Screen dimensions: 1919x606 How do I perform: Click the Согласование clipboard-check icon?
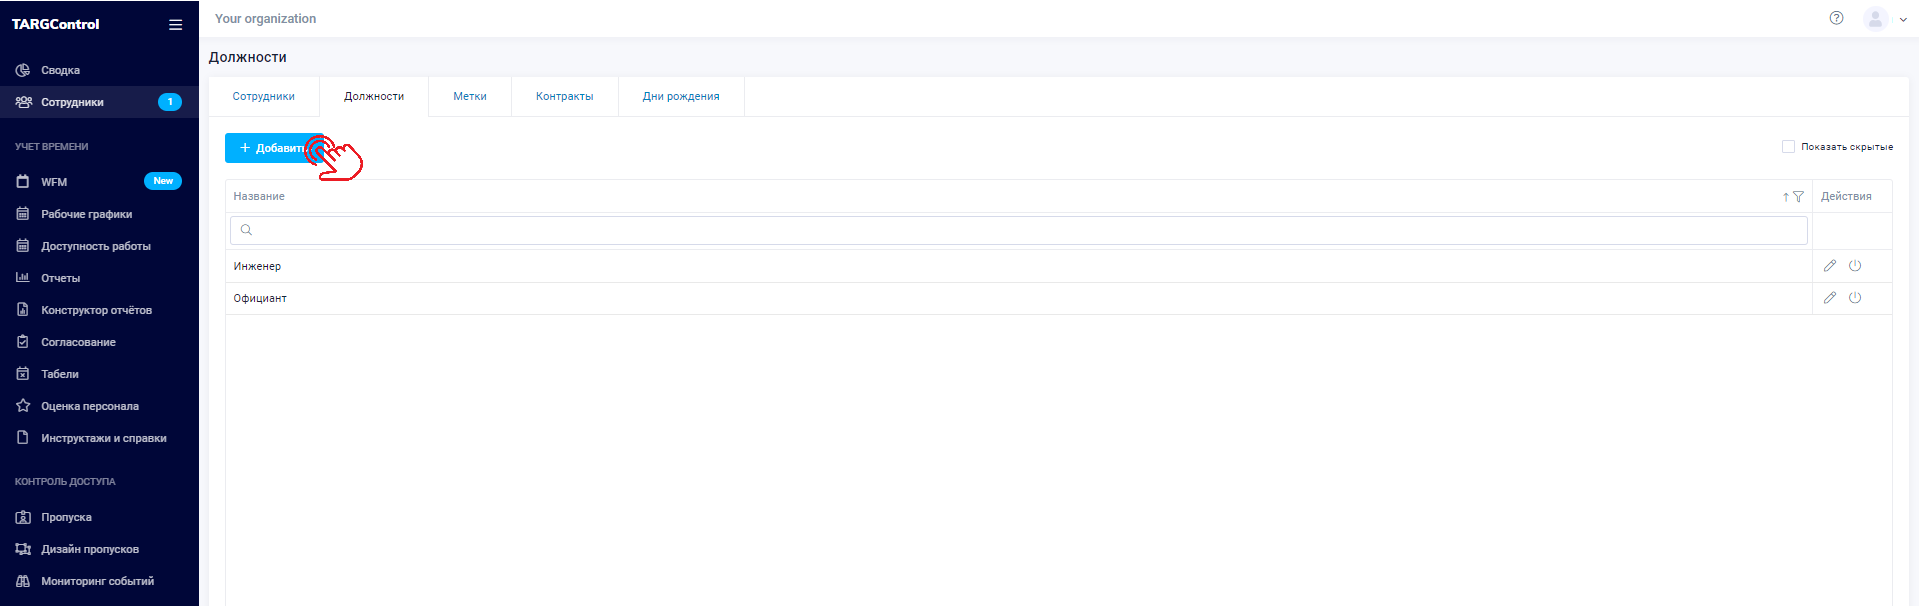pyautogui.click(x=23, y=341)
